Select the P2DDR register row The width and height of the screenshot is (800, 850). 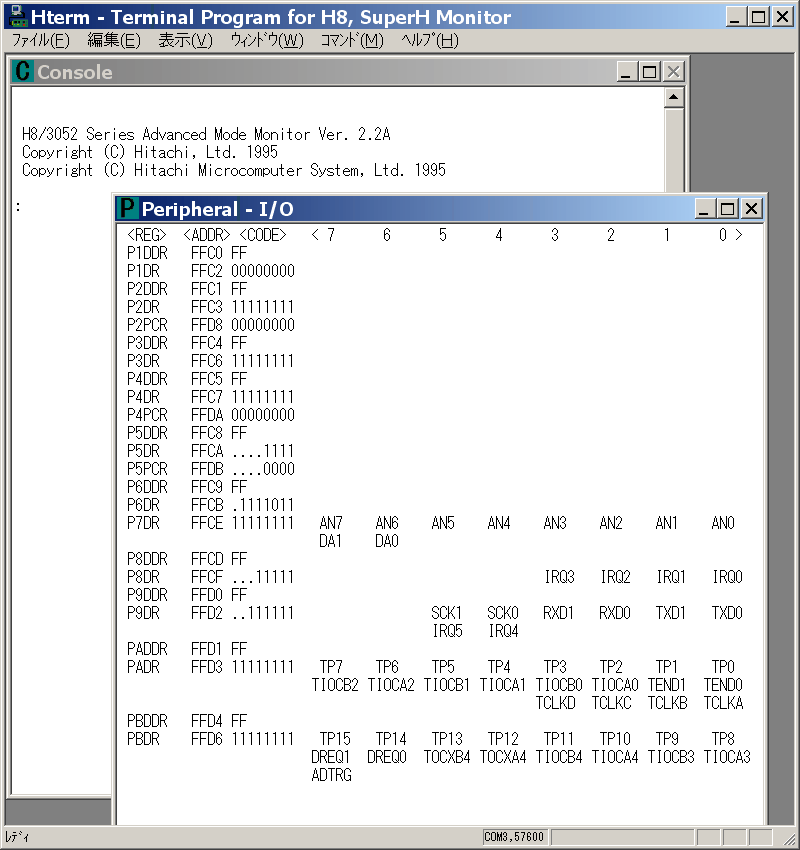coord(187,289)
